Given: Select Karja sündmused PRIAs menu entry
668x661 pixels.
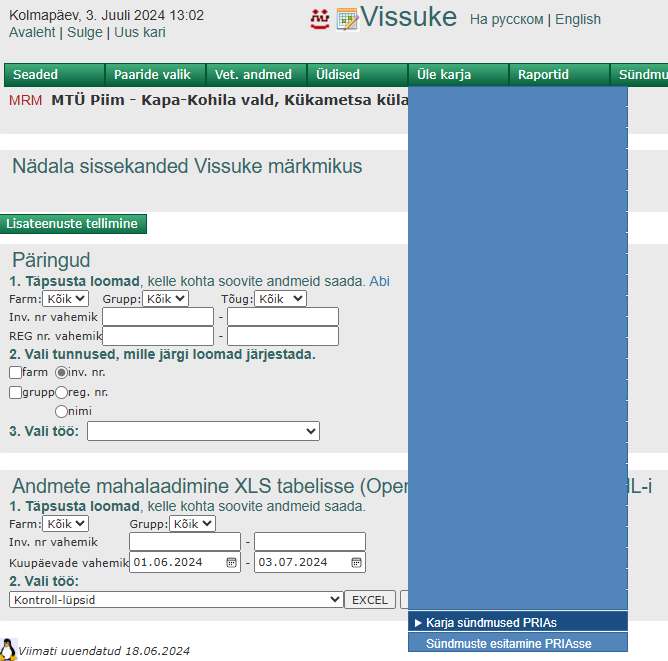Looking at the screenshot, I should pyautogui.click(x=518, y=622).
